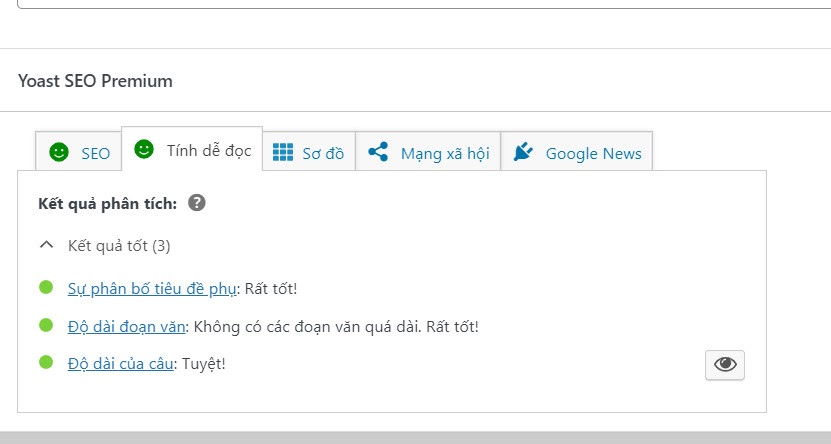Click the Kết quả phân tích label
Image resolution: width=831 pixels, height=444 pixels.
108,203
